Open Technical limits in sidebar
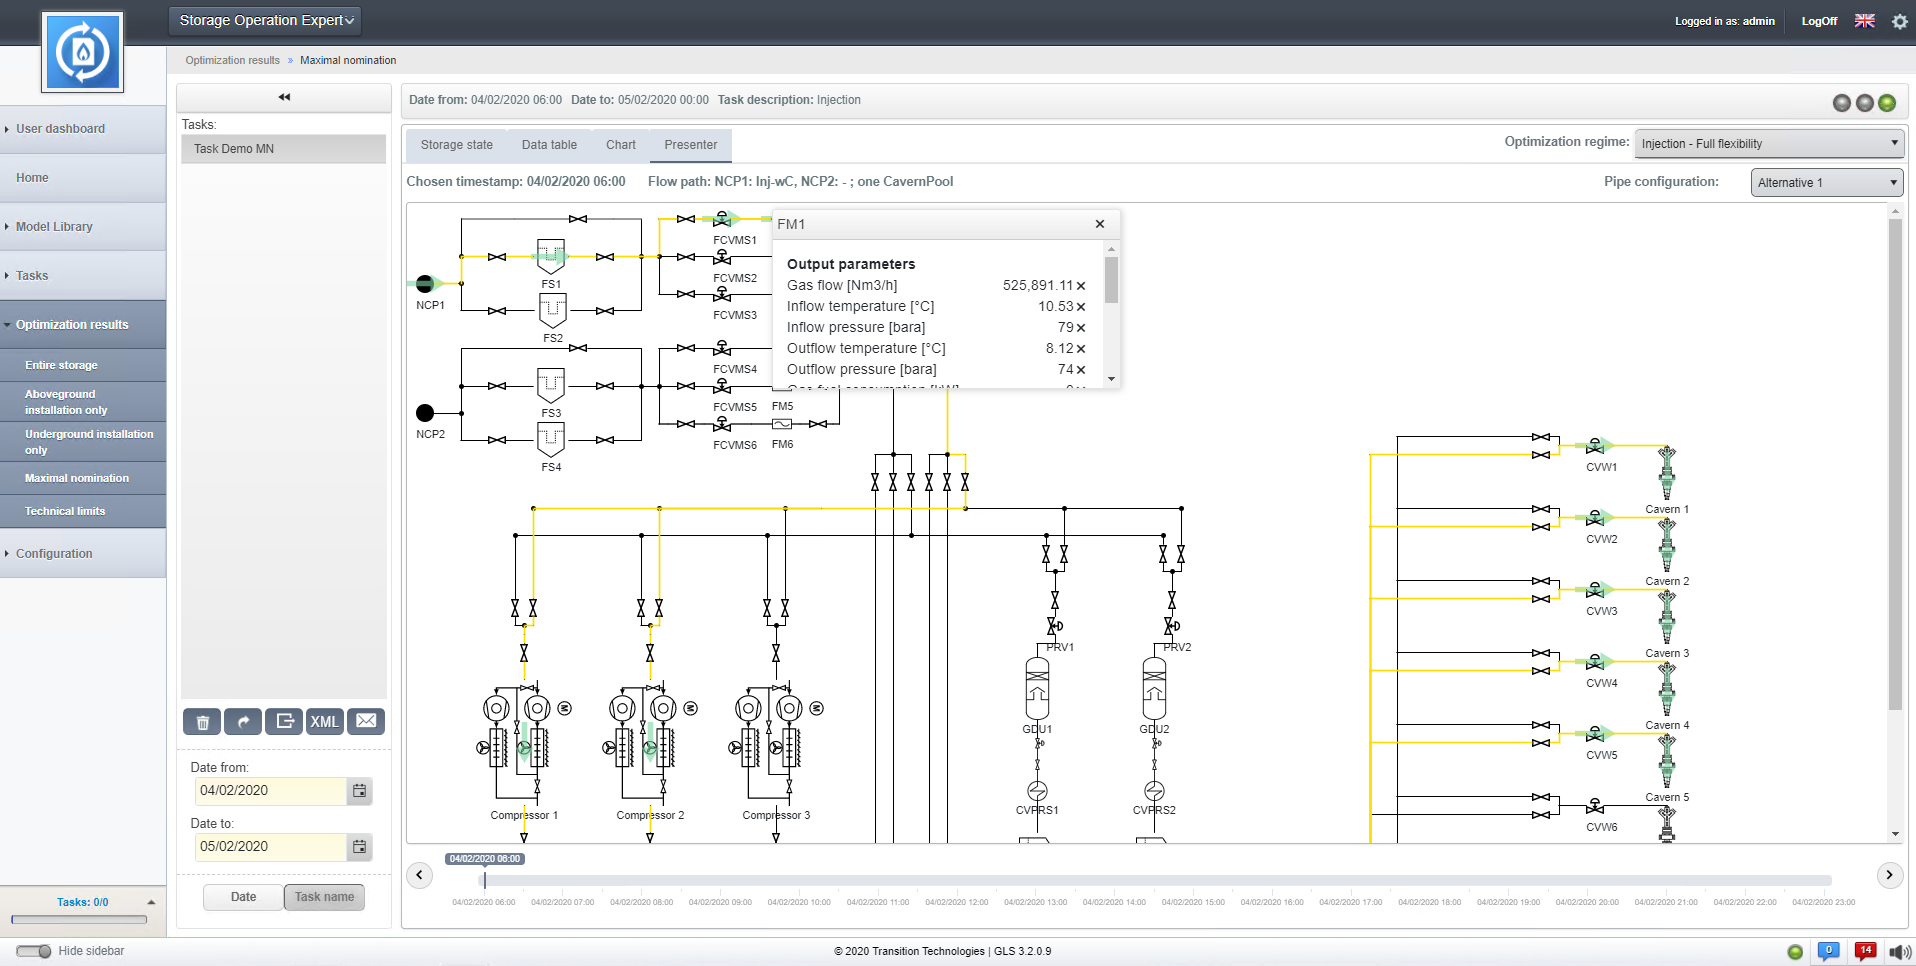The height and width of the screenshot is (966, 1916). 65,511
